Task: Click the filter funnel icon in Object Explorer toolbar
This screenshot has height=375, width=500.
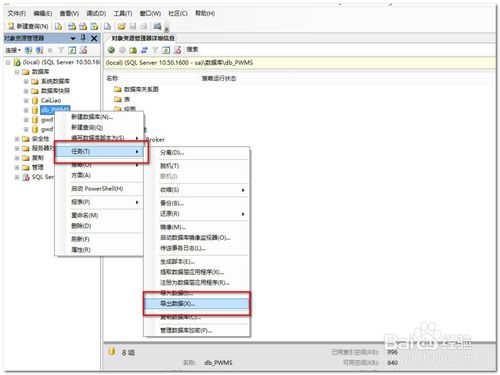Action: [x=61, y=50]
